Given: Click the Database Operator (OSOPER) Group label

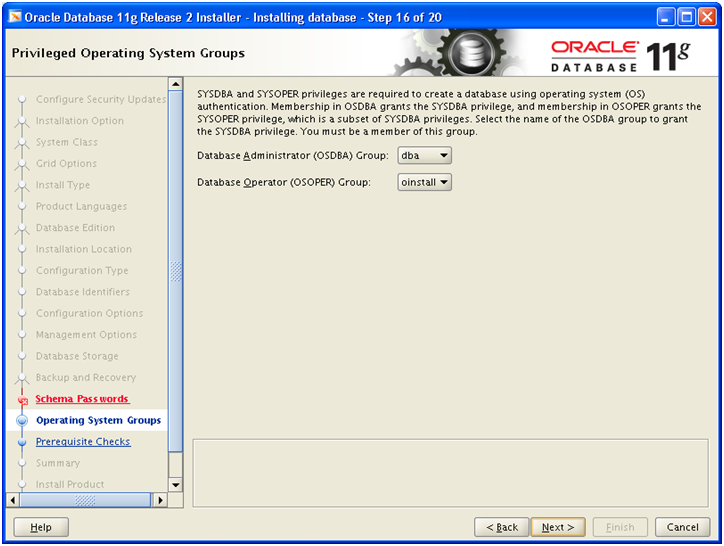Looking at the screenshot, I should [x=284, y=182].
